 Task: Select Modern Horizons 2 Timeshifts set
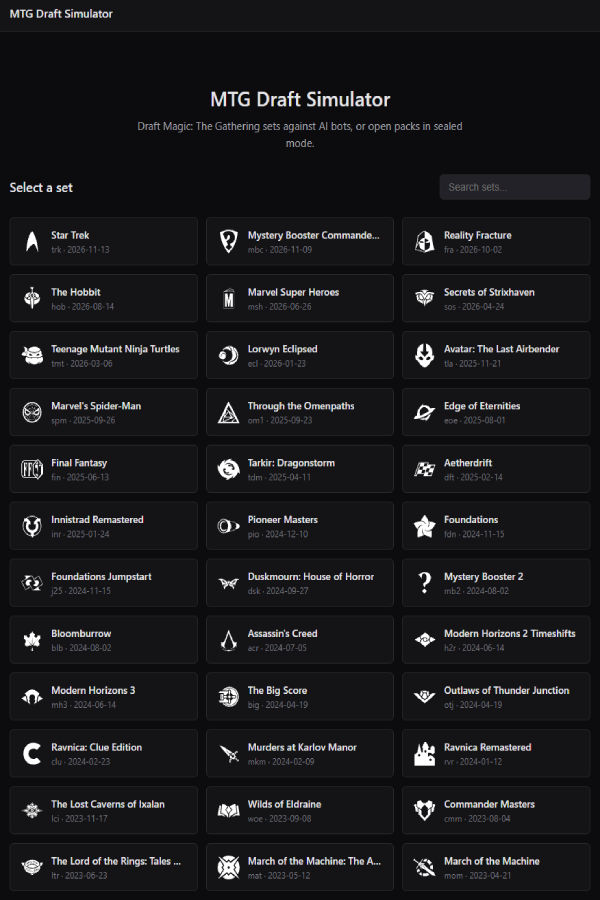496,639
